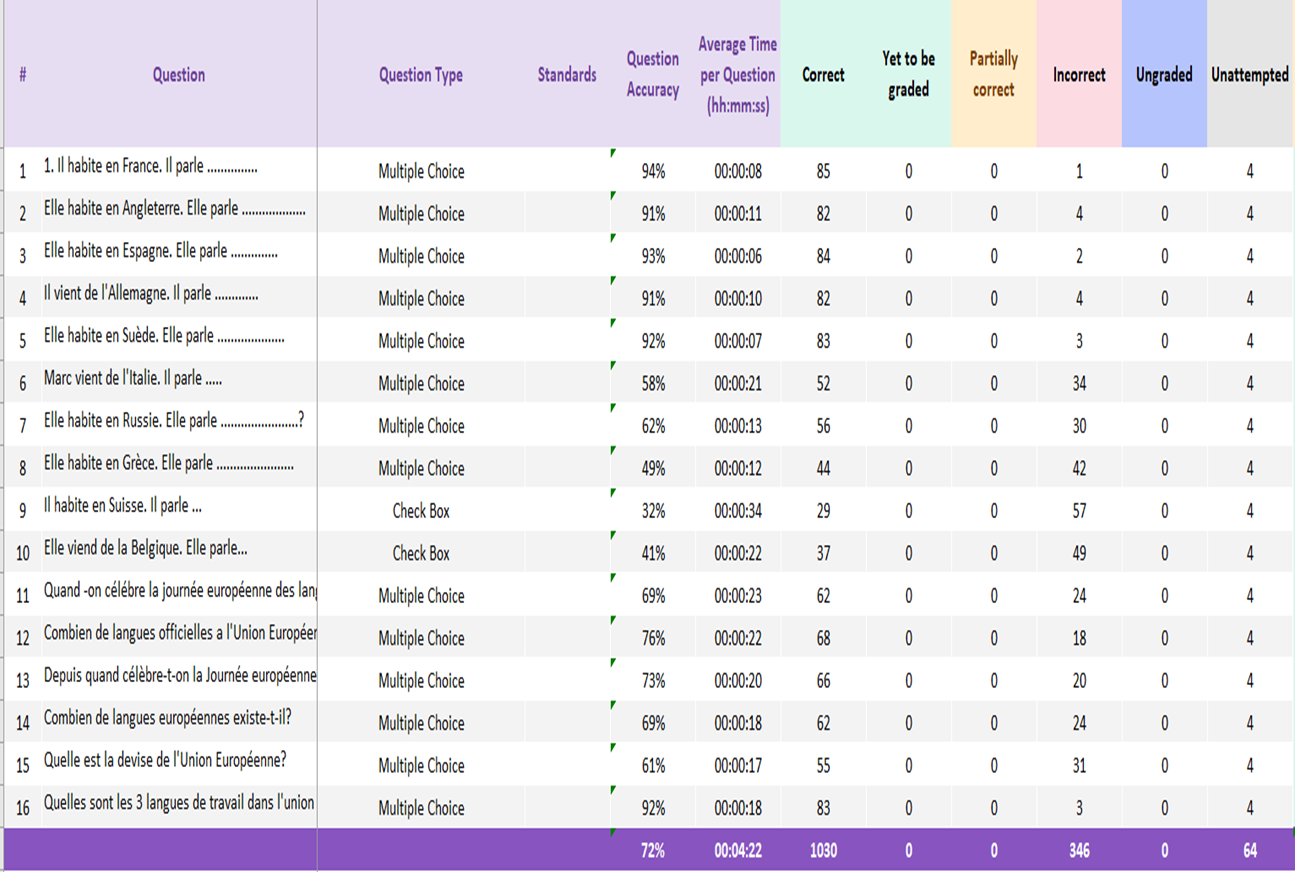Screen dimensions: 1295x872
Task: Click the 32% accuracy cell
Action: 653,511
